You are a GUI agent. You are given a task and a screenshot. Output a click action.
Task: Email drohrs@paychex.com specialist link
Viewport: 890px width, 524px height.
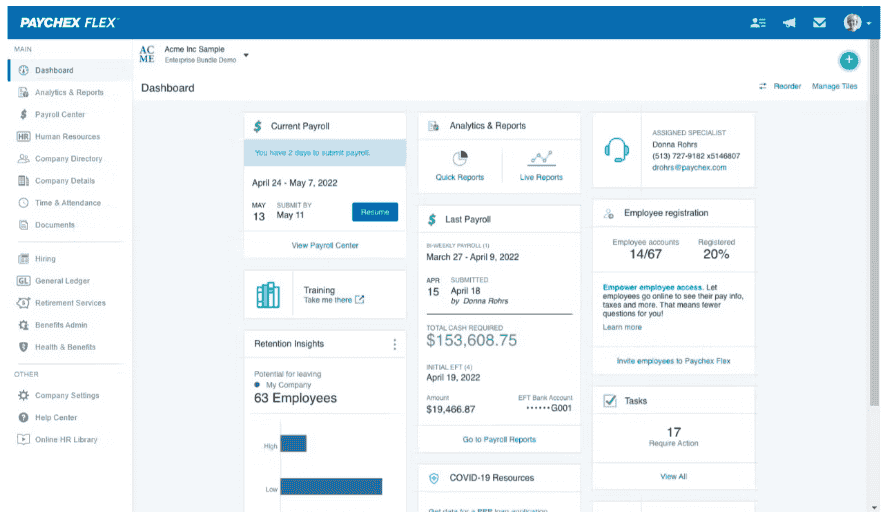(x=689, y=168)
